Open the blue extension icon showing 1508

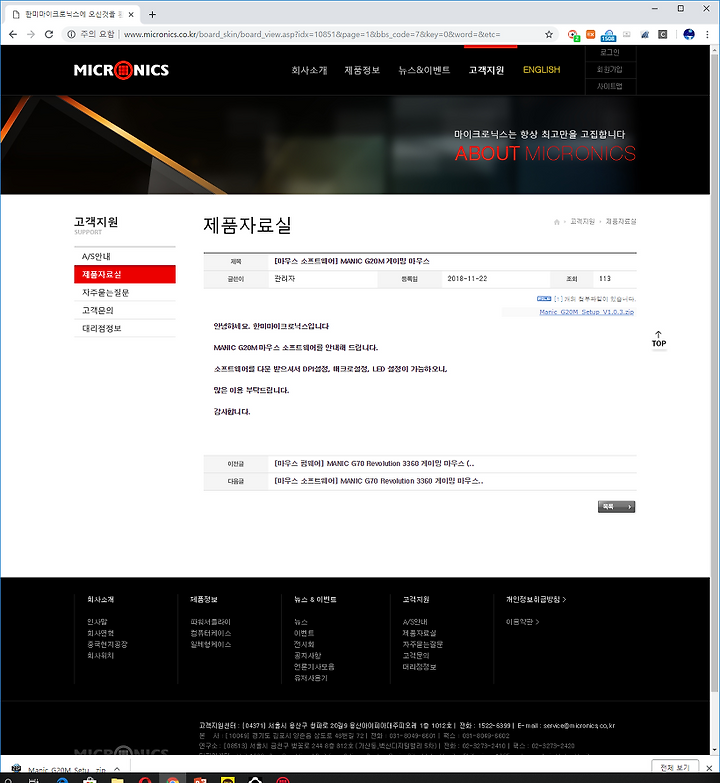[608, 35]
